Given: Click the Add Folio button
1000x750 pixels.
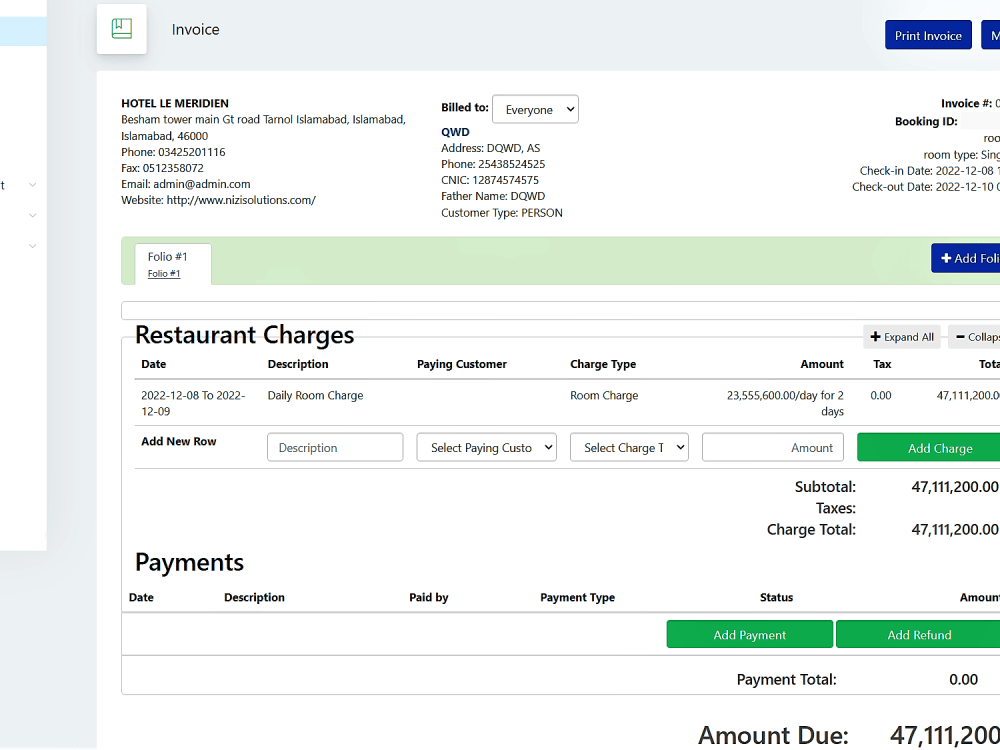Looking at the screenshot, I should point(966,258).
